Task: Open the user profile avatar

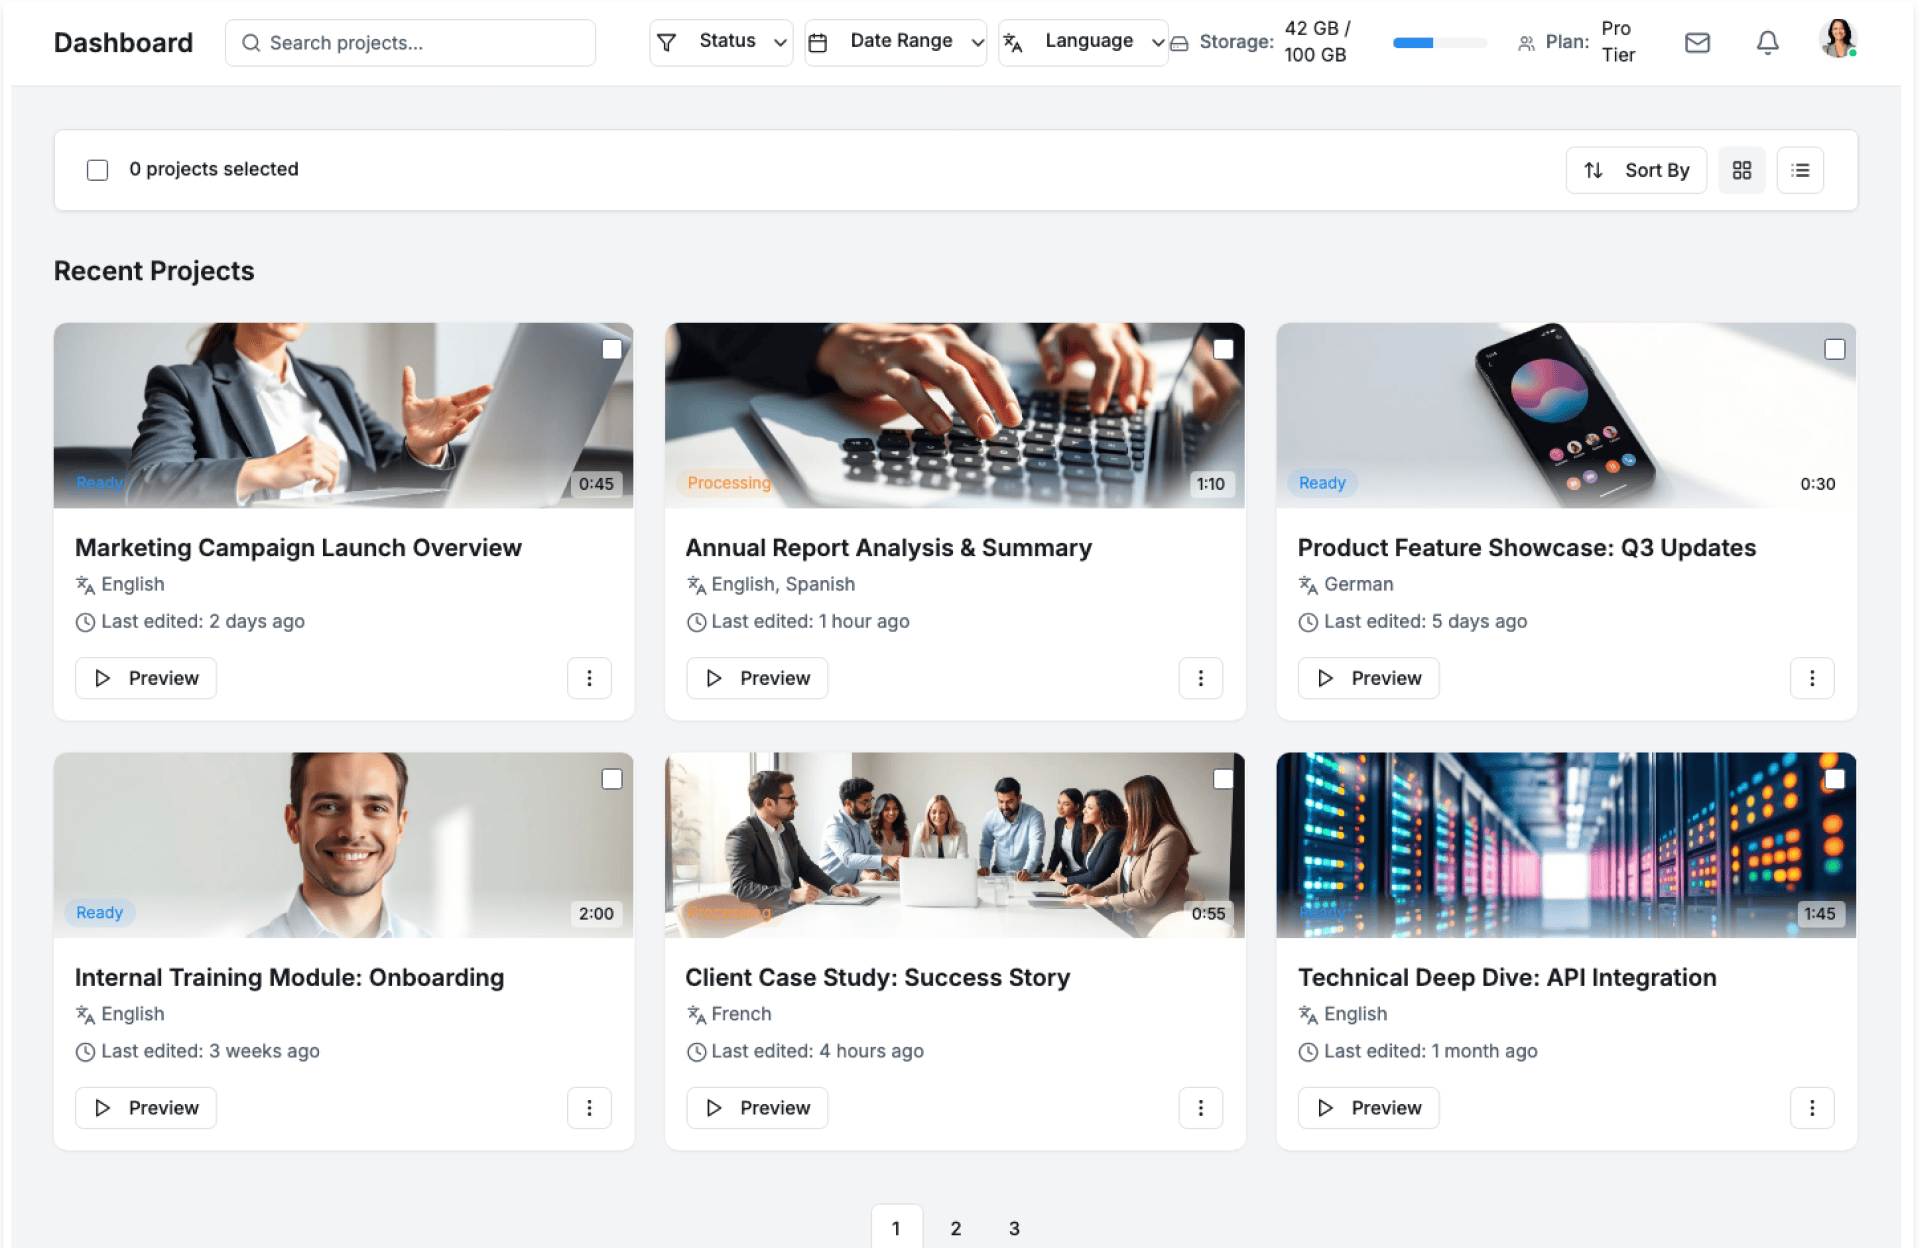Action: (1837, 40)
